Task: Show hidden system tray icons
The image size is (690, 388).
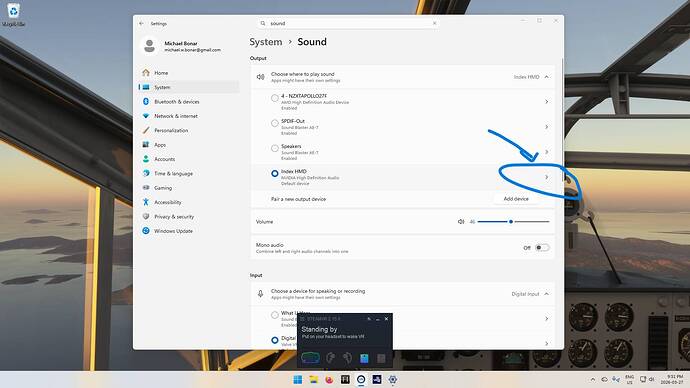Action: (593, 380)
